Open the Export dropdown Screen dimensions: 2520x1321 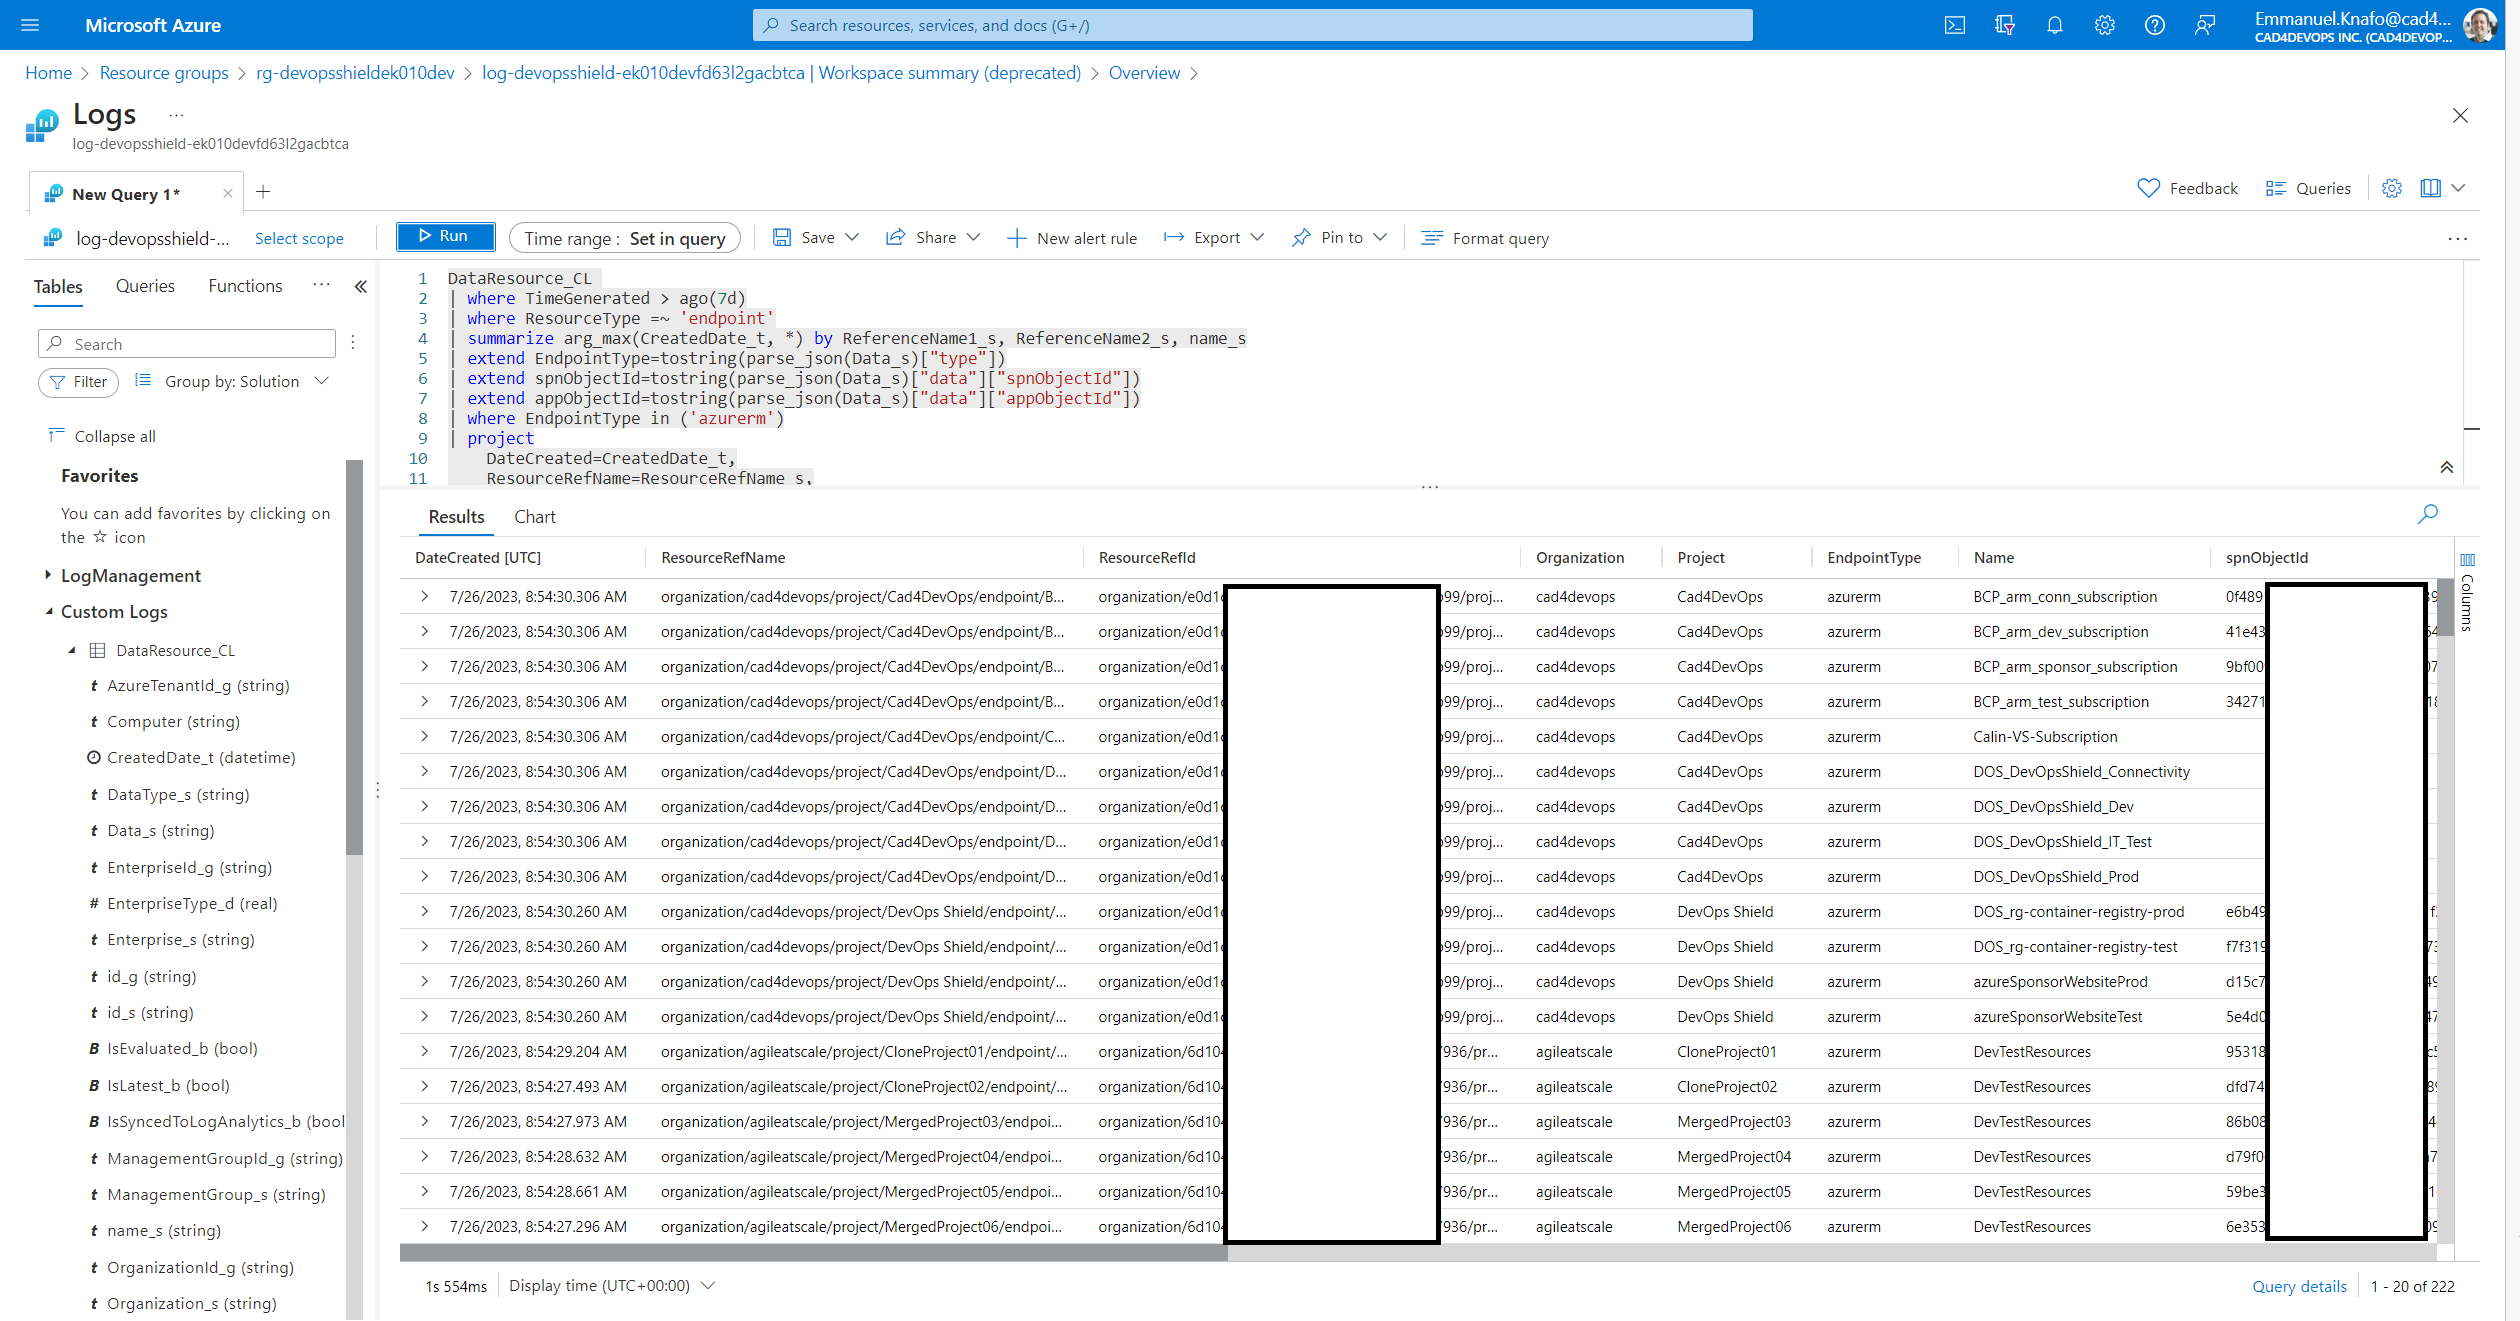coord(1214,238)
